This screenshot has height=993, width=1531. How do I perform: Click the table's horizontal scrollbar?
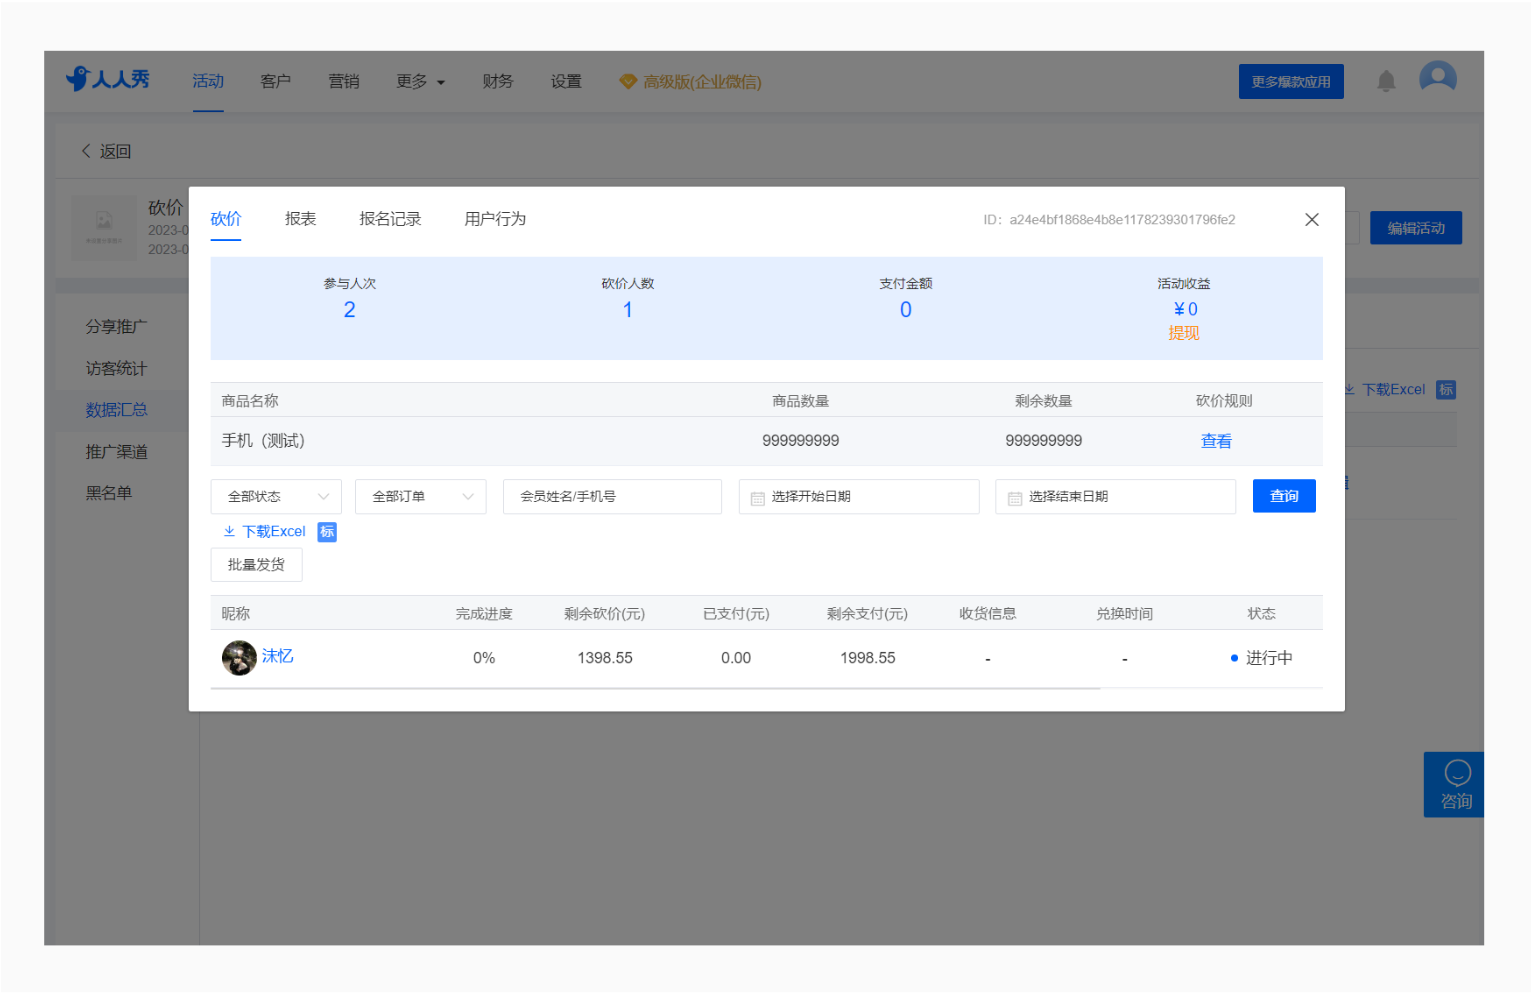[656, 688]
